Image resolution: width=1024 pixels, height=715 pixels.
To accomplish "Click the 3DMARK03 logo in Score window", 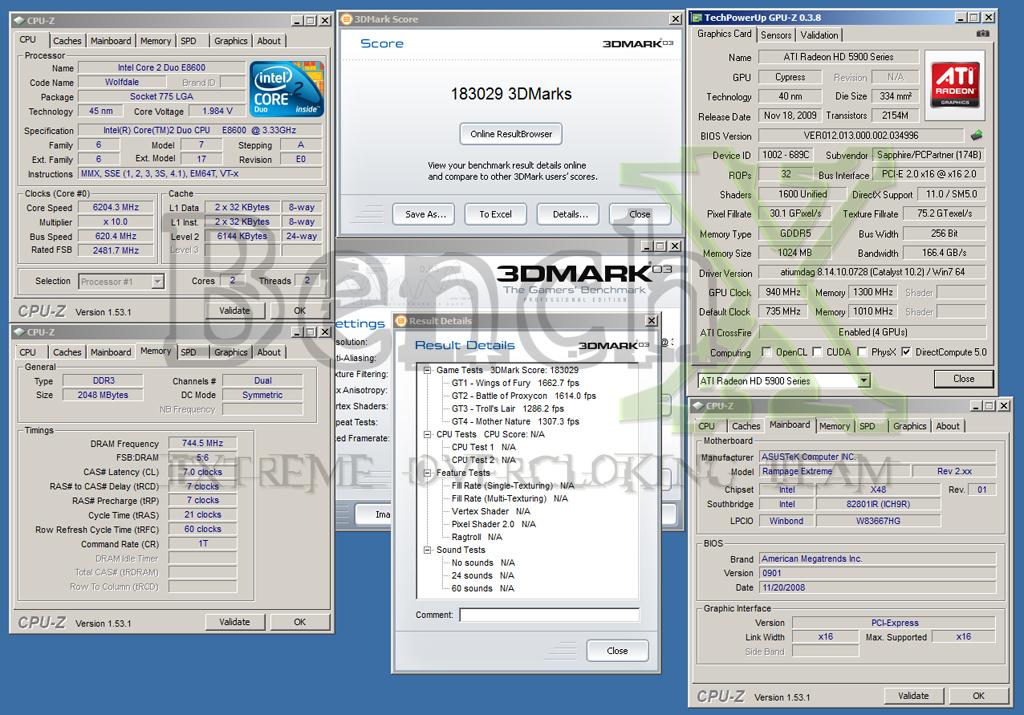I will (x=637, y=44).
